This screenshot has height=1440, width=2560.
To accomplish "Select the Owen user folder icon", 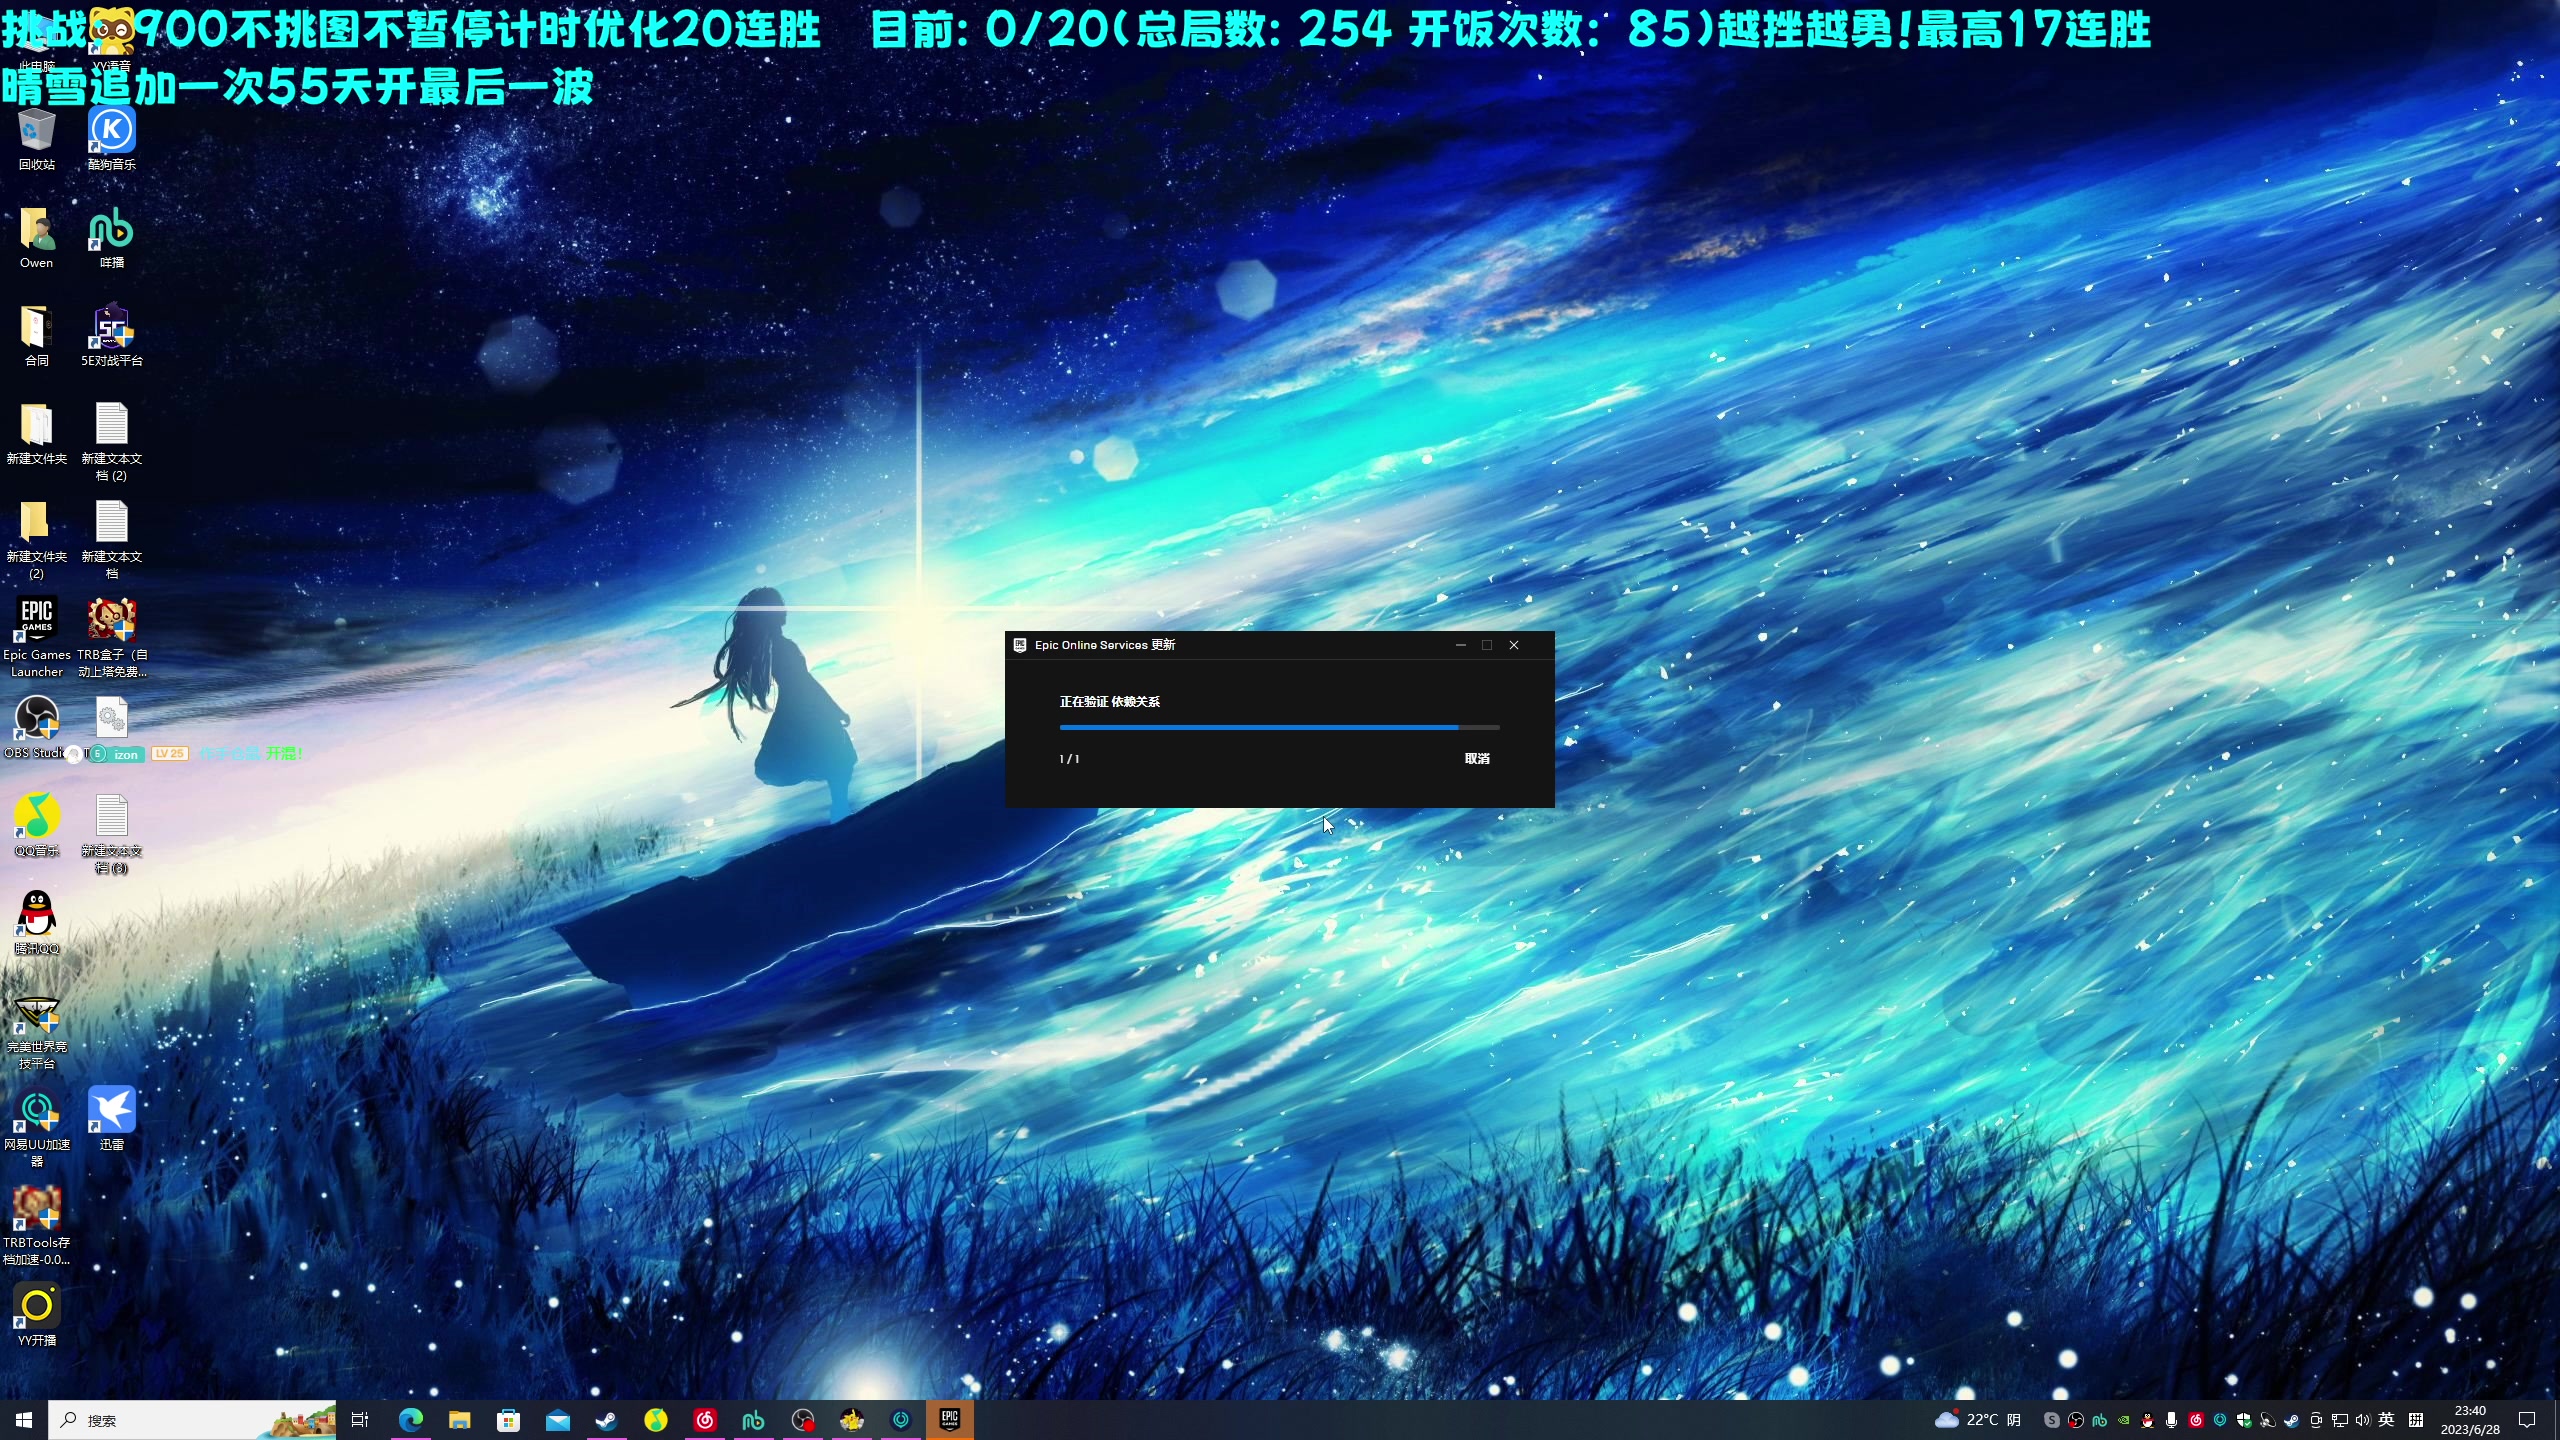I will coord(36,238).
